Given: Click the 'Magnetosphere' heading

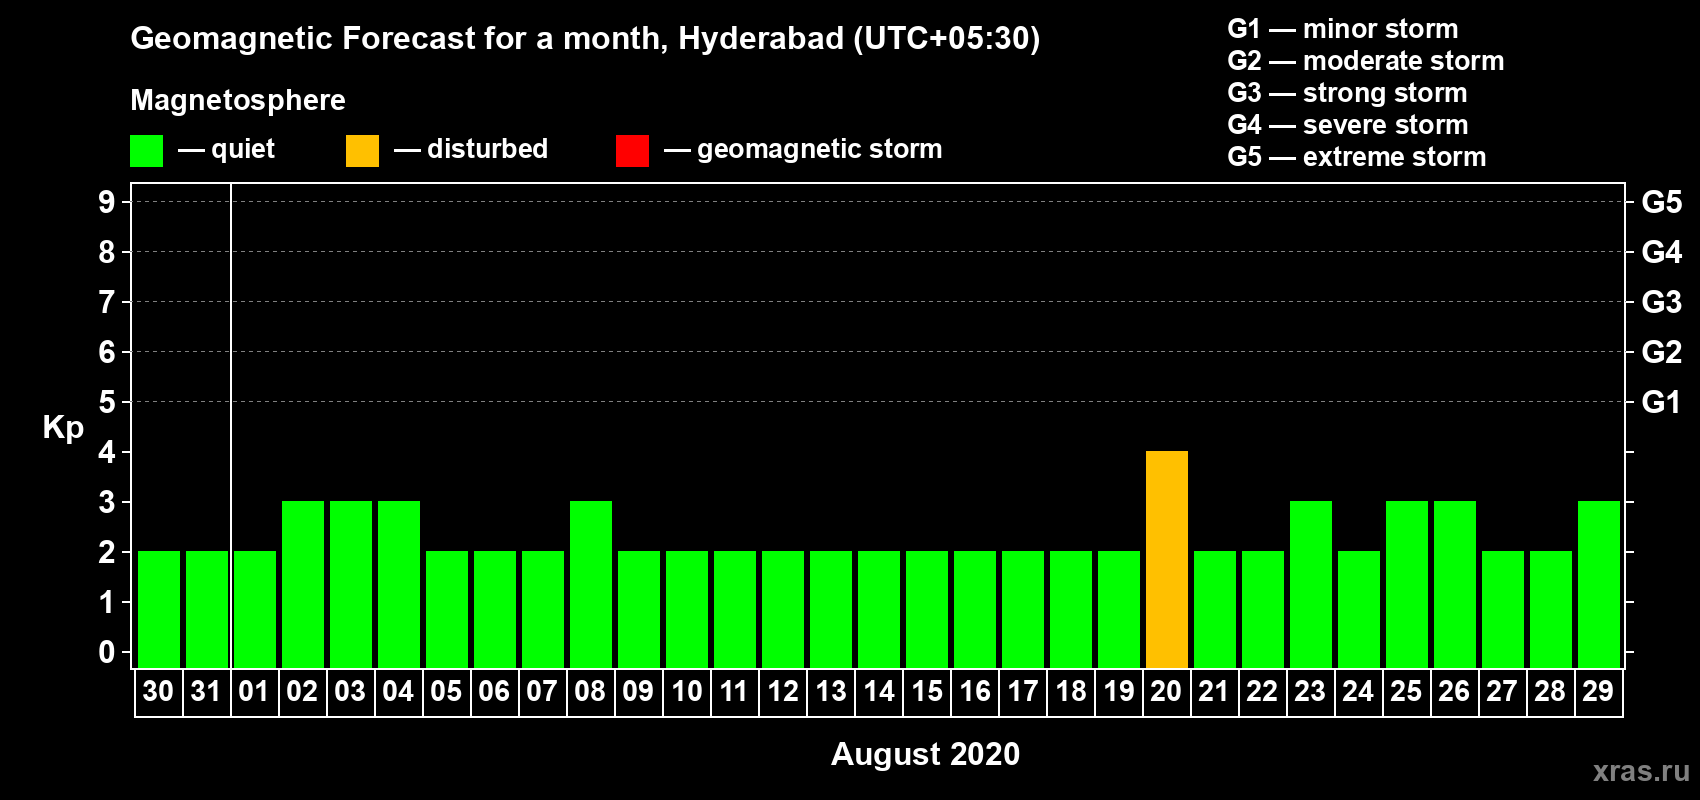Looking at the screenshot, I should pyautogui.click(x=238, y=100).
